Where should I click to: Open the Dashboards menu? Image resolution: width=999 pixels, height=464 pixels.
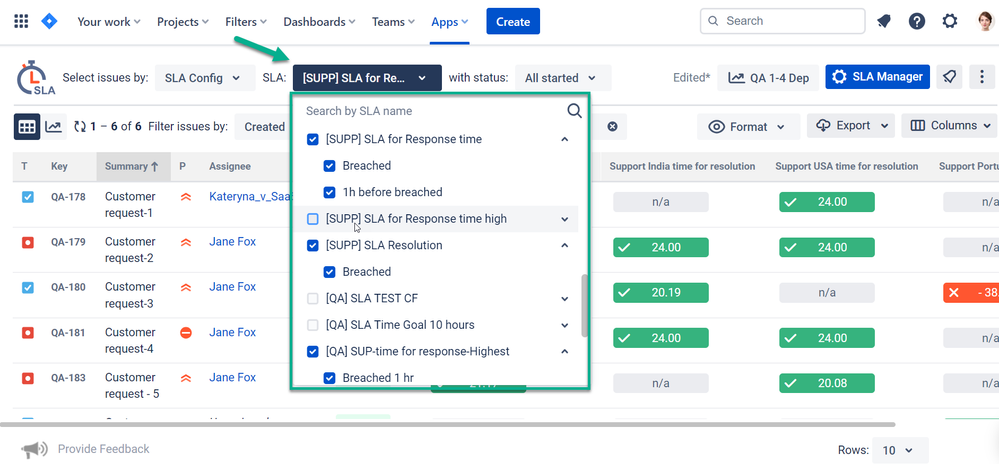[x=319, y=22]
